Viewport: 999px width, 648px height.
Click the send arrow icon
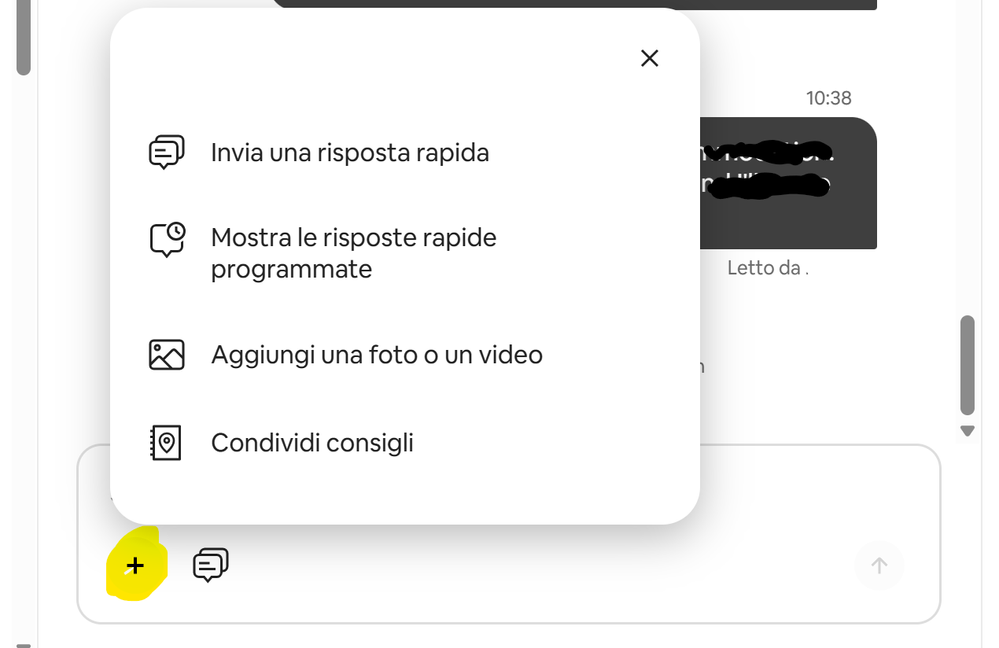click(878, 565)
